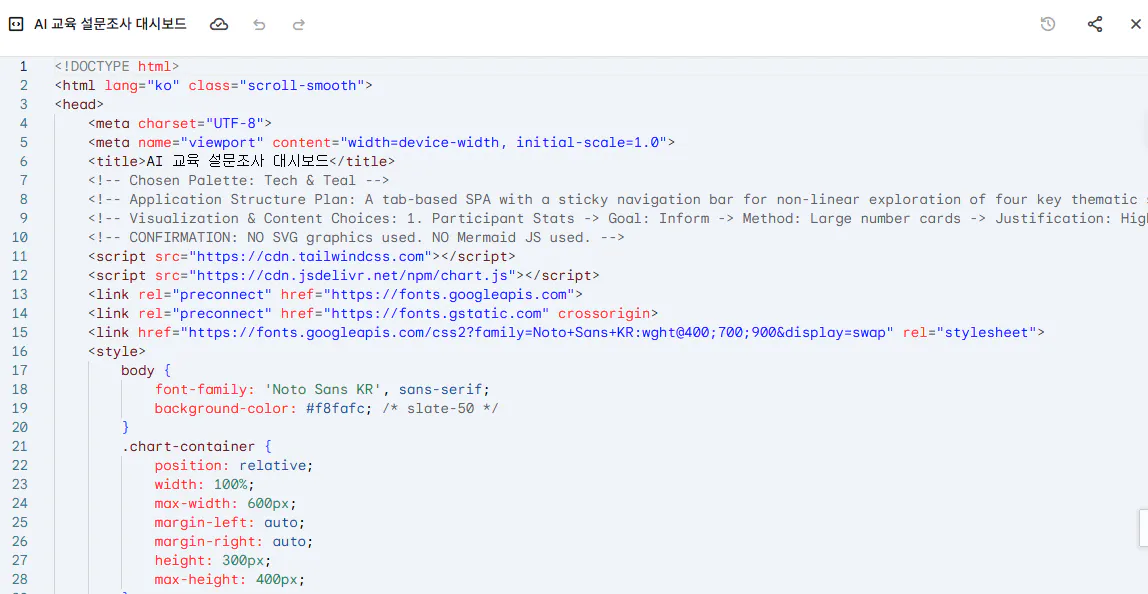Image resolution: width=1148 pixels, height=594 pixels.
Task: Click the chart.js CDN script URL
Action: (x=353, y=276)
